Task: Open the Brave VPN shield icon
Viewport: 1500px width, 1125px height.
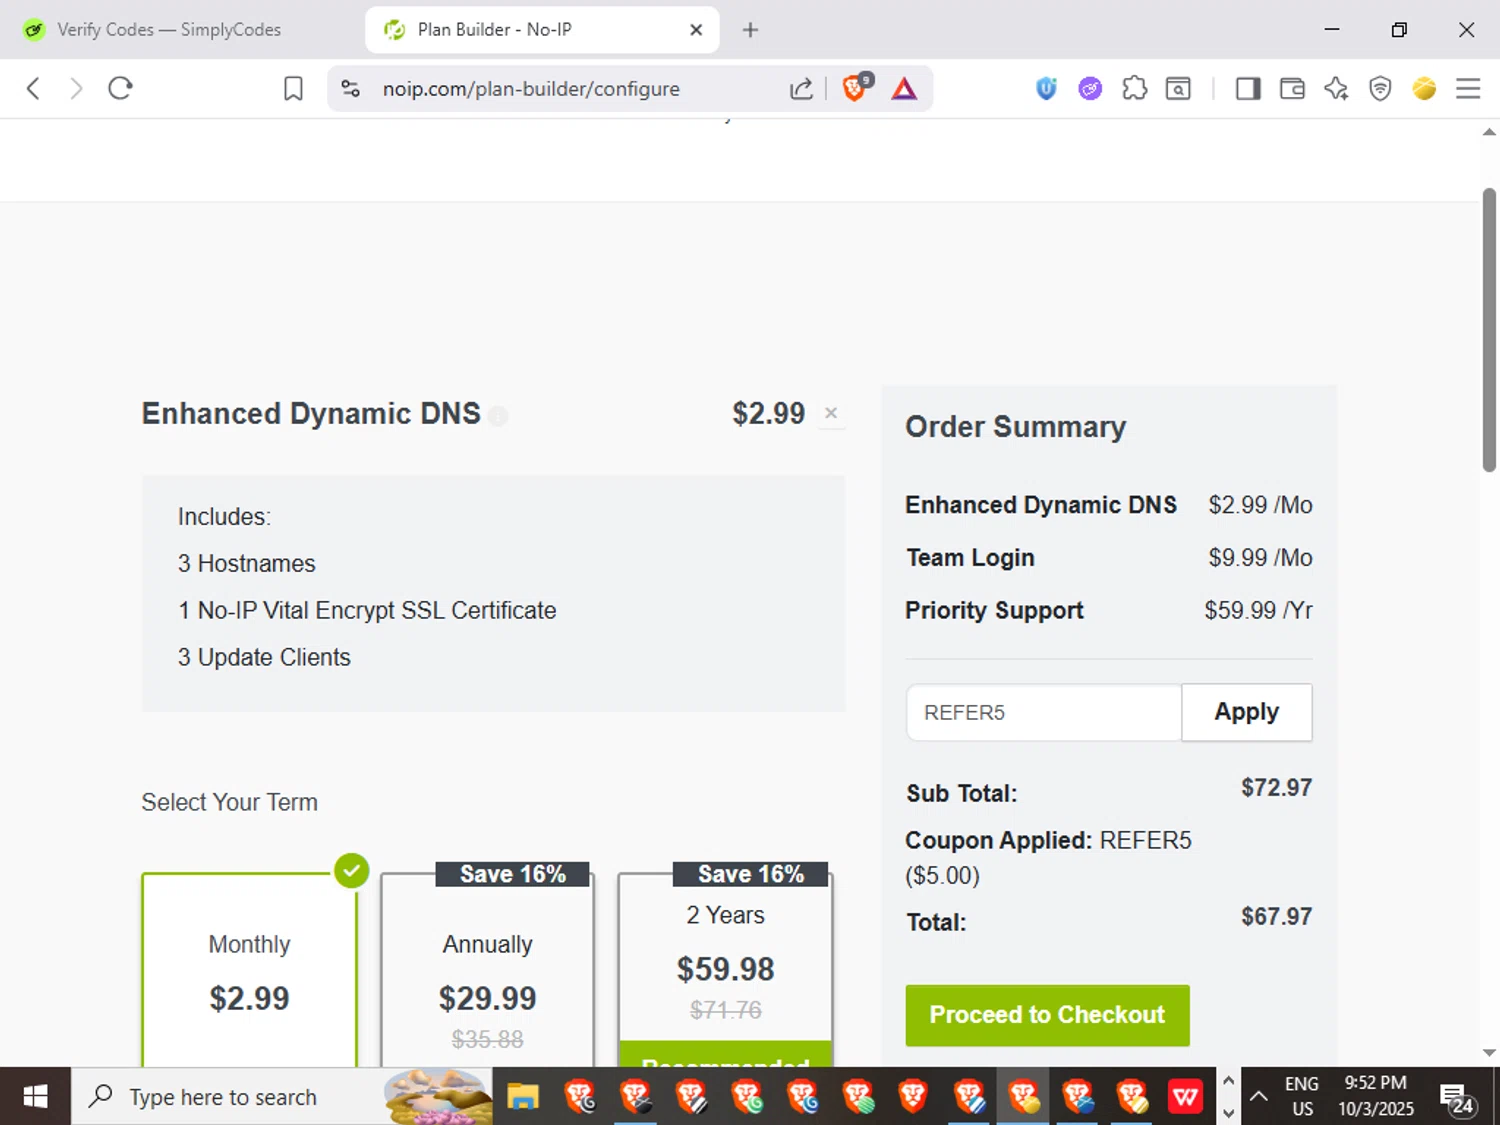Action: click(1380, 89)
